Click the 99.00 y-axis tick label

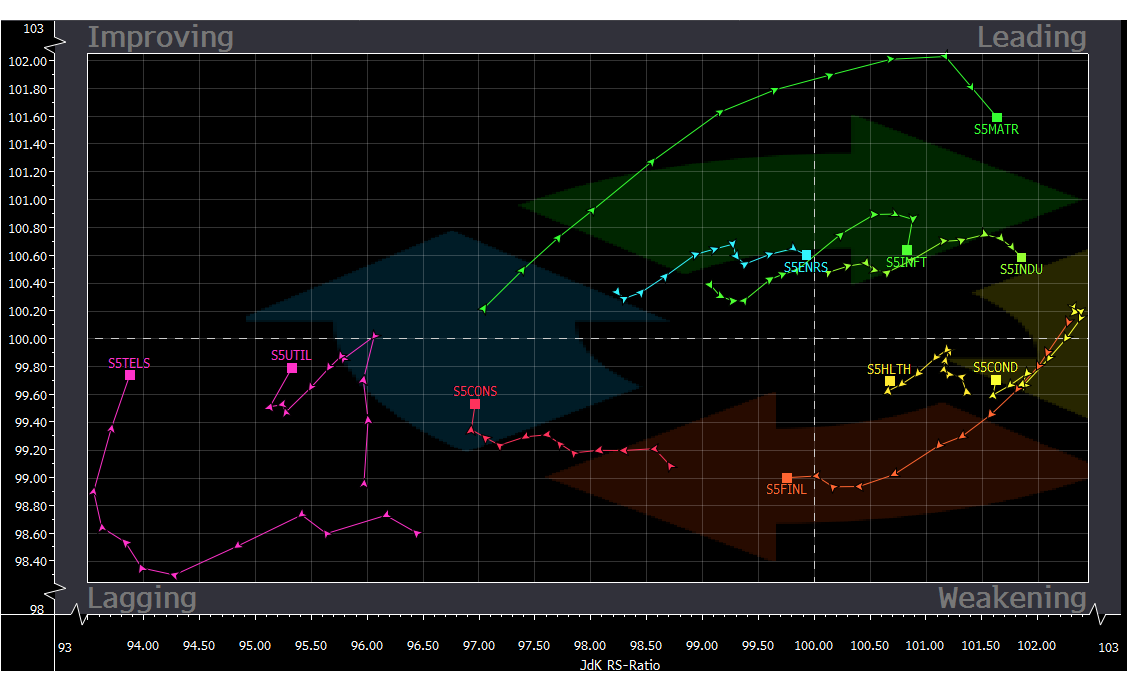[31, 478]
